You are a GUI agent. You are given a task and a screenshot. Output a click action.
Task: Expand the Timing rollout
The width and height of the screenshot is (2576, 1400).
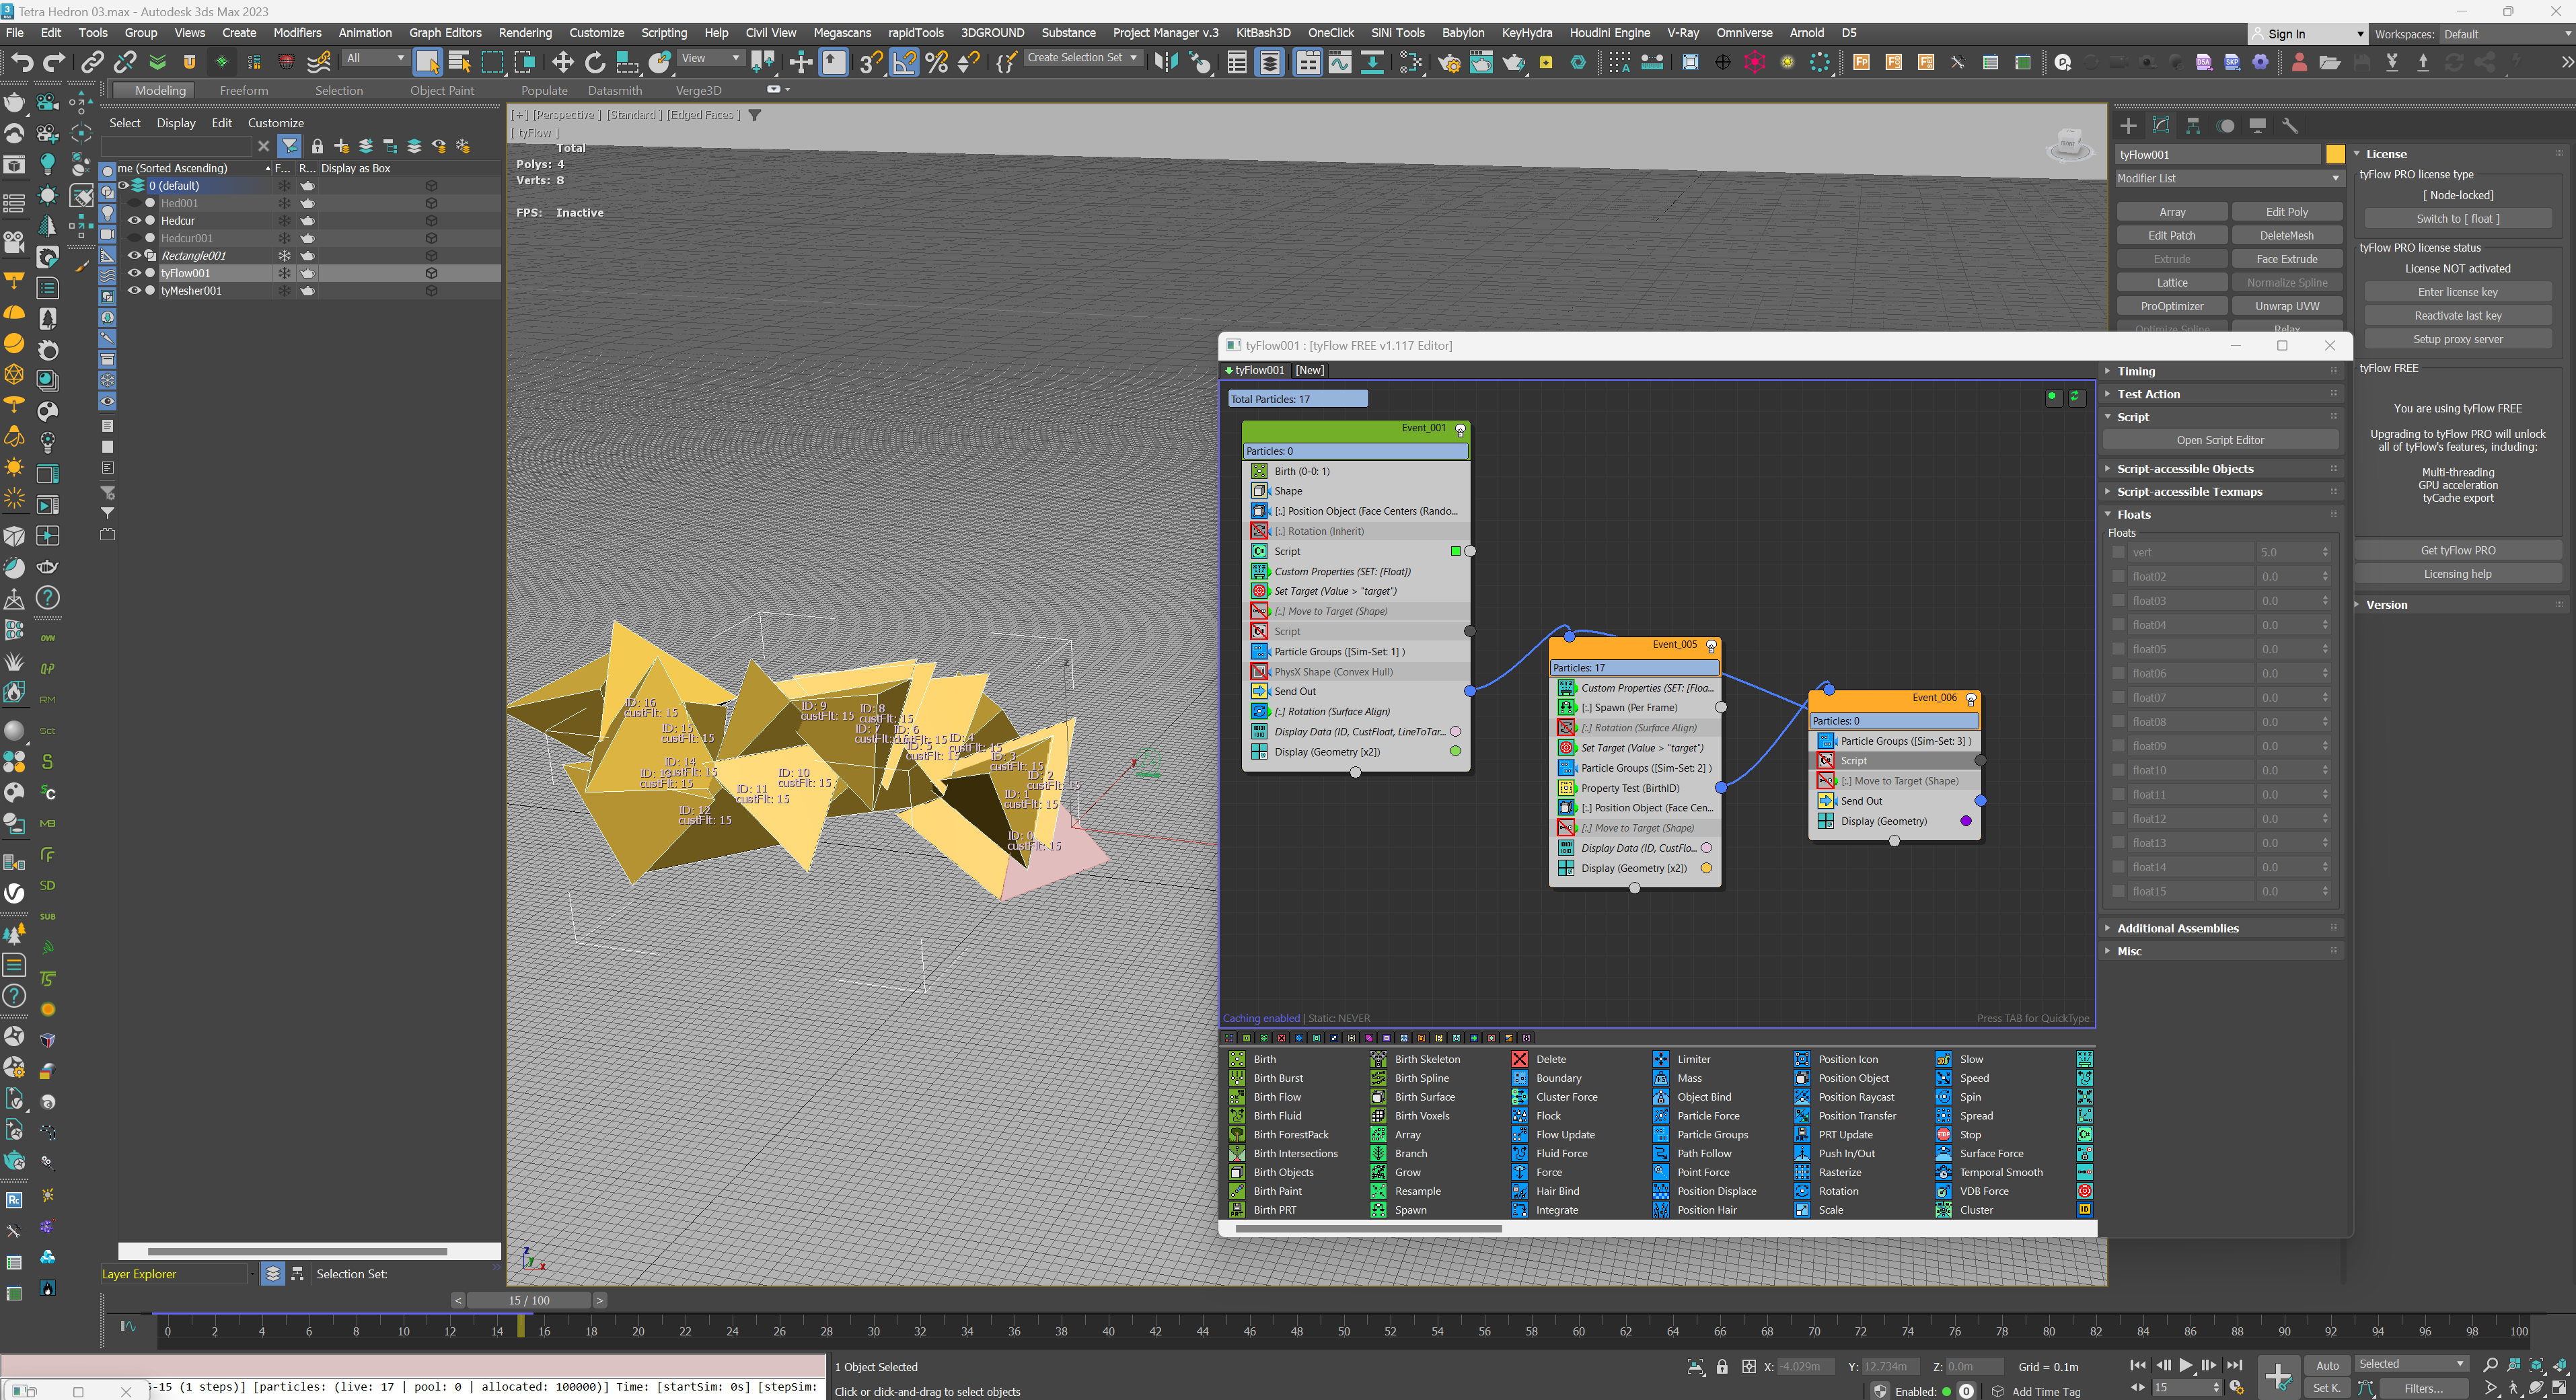click(x=2136, y=371)
